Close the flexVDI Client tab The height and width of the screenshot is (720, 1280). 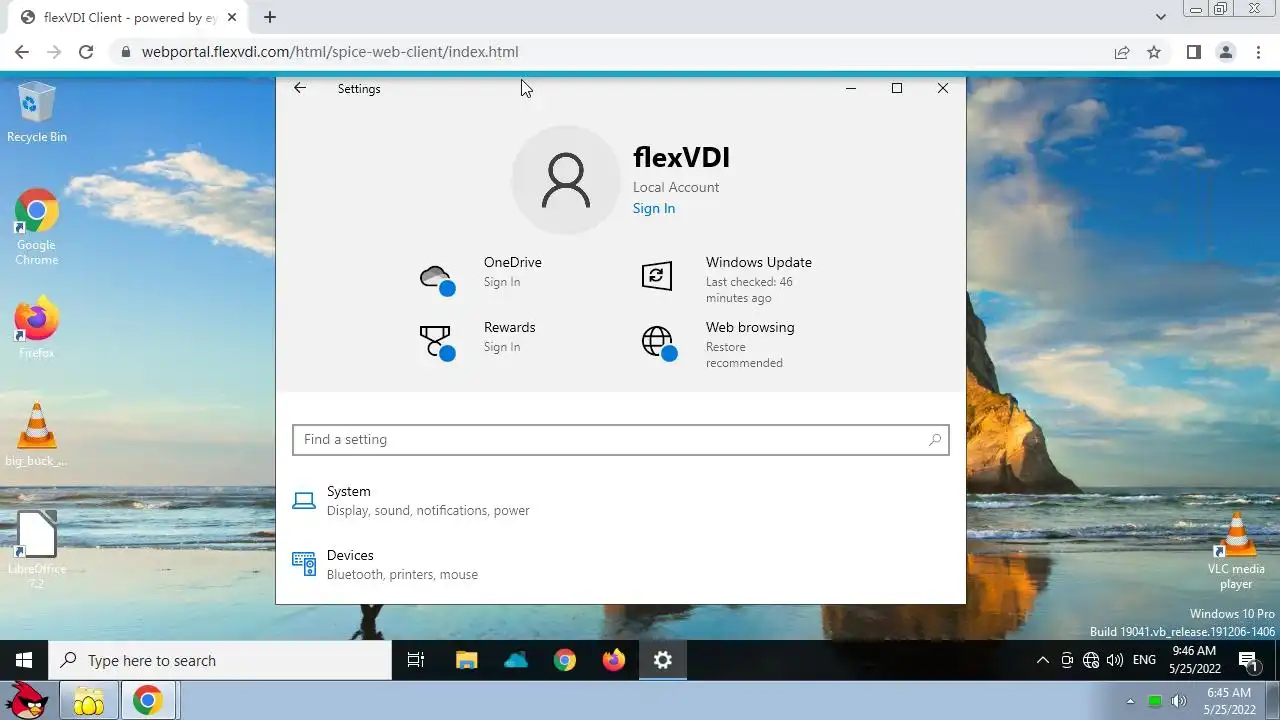[232, 17]
